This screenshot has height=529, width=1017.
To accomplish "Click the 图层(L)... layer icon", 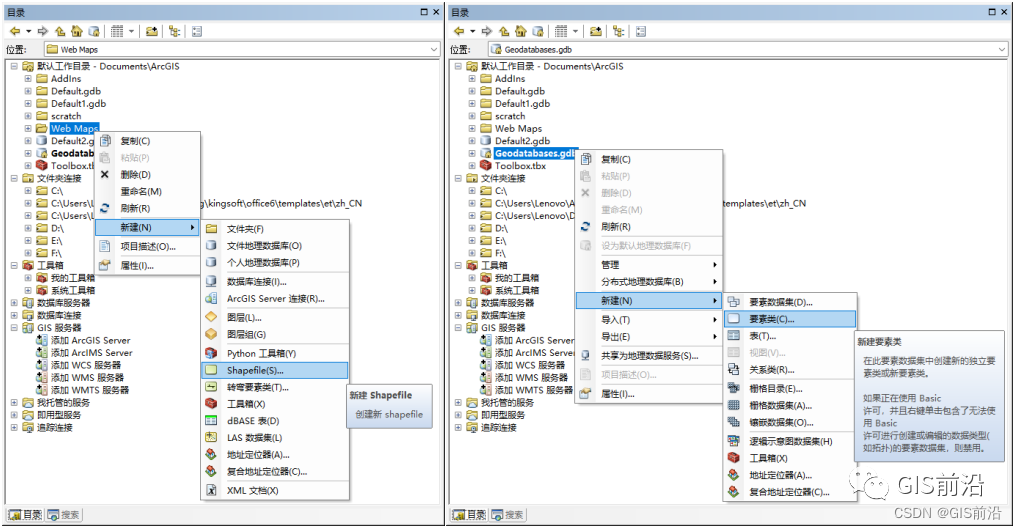I will [x=211, y=318].
